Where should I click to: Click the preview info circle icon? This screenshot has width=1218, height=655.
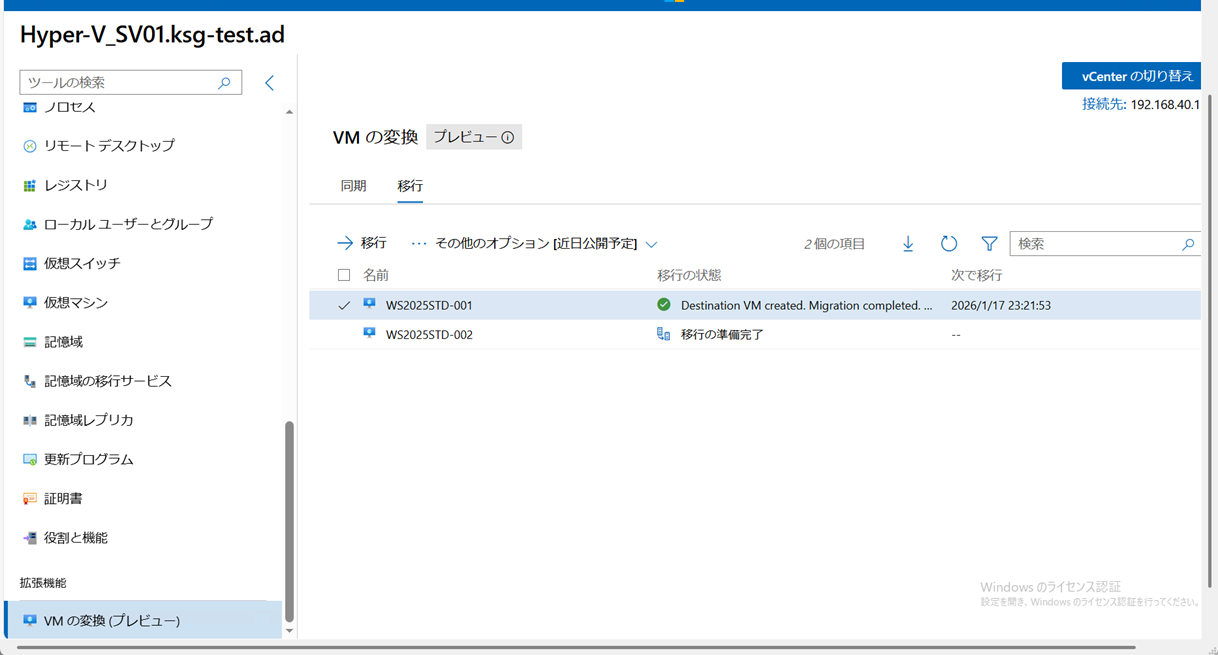point(508,138)
